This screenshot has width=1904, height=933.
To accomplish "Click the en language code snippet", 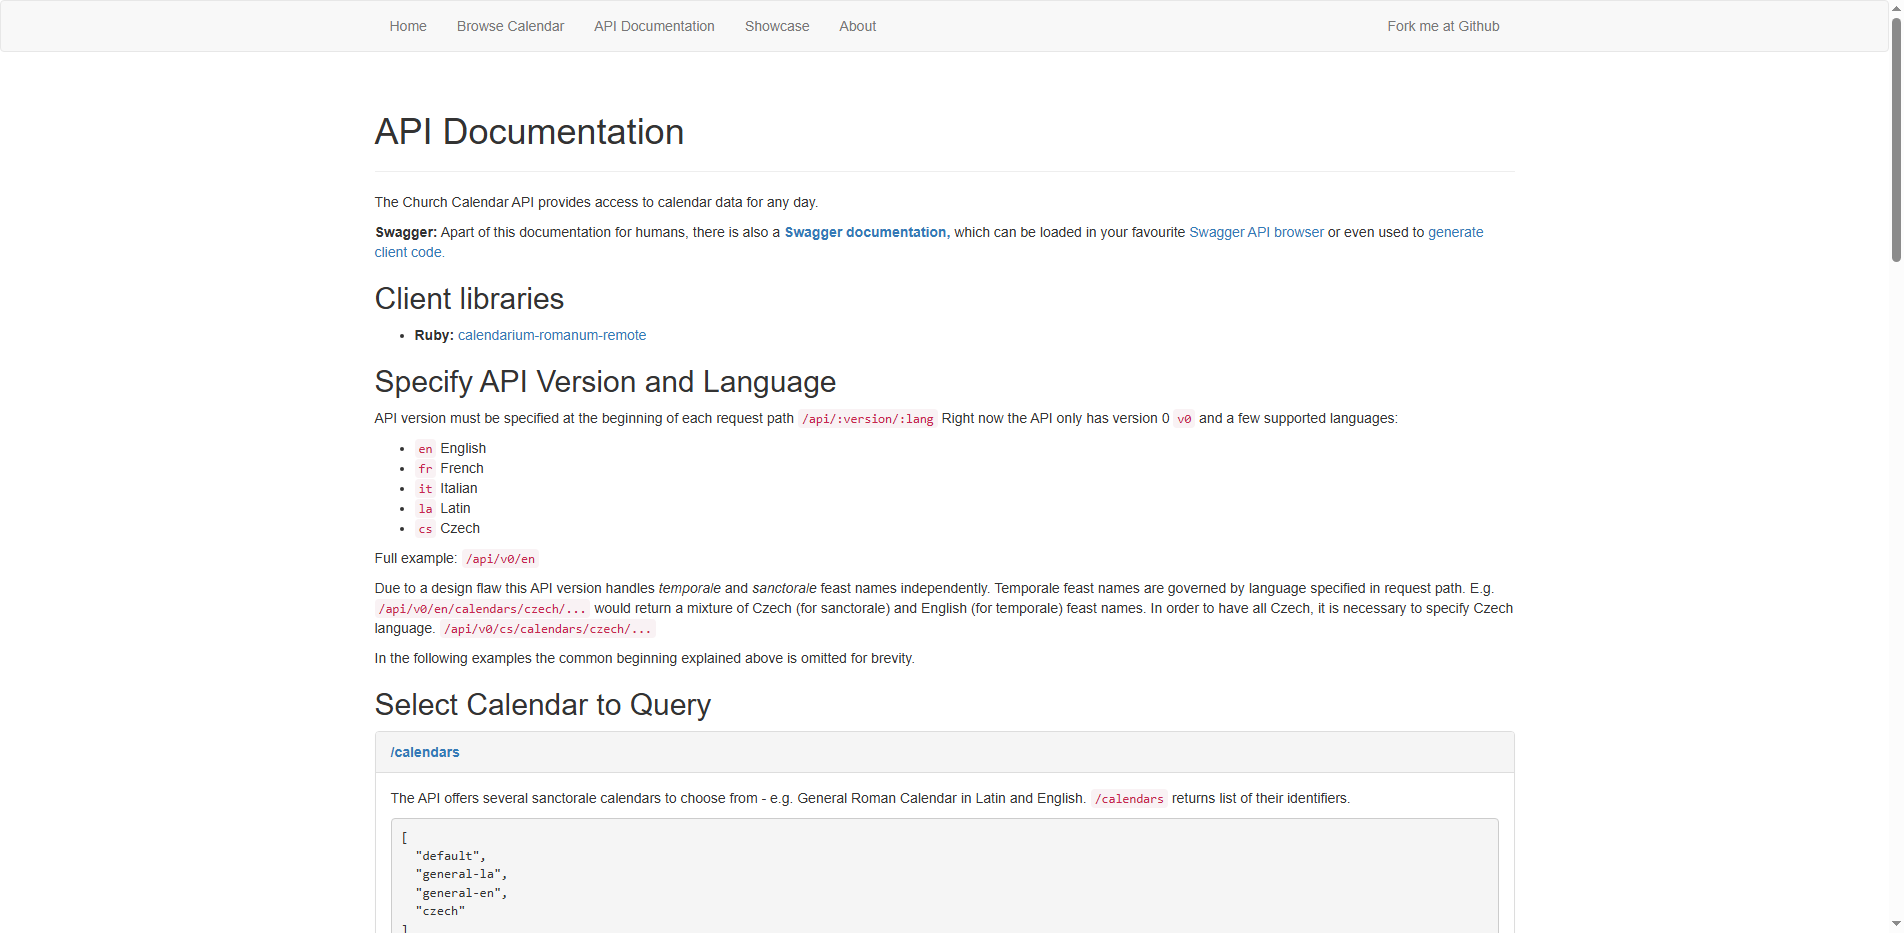I will (424, 449).
